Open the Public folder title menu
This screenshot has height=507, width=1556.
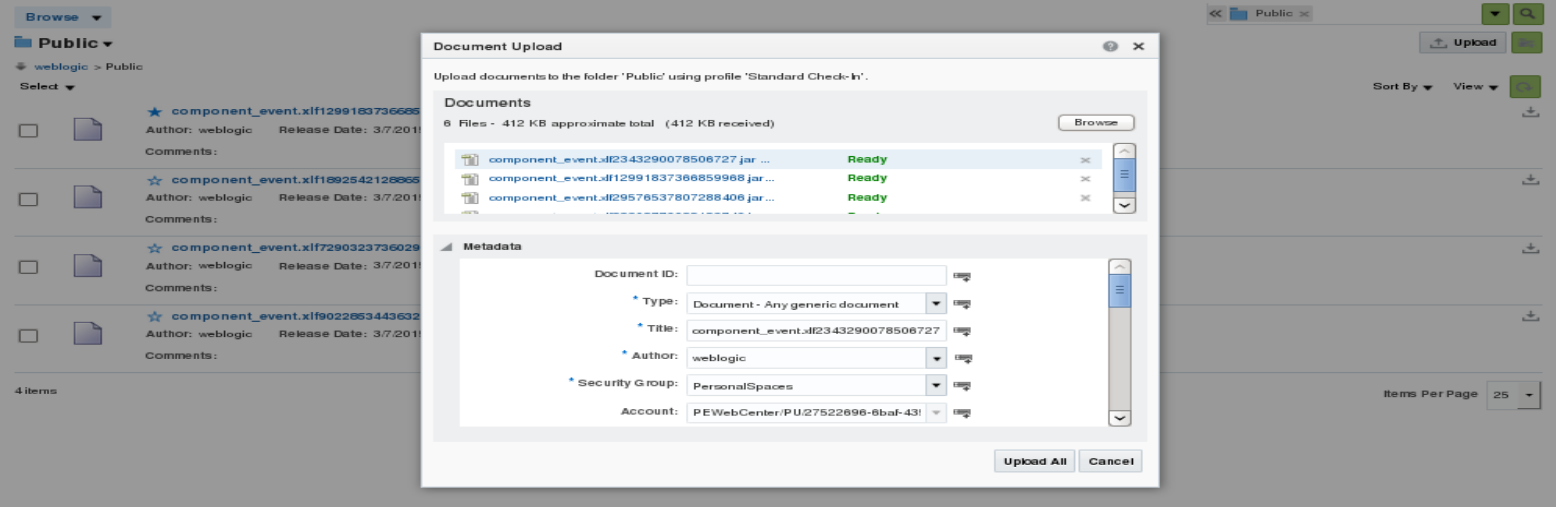point(76,44)
